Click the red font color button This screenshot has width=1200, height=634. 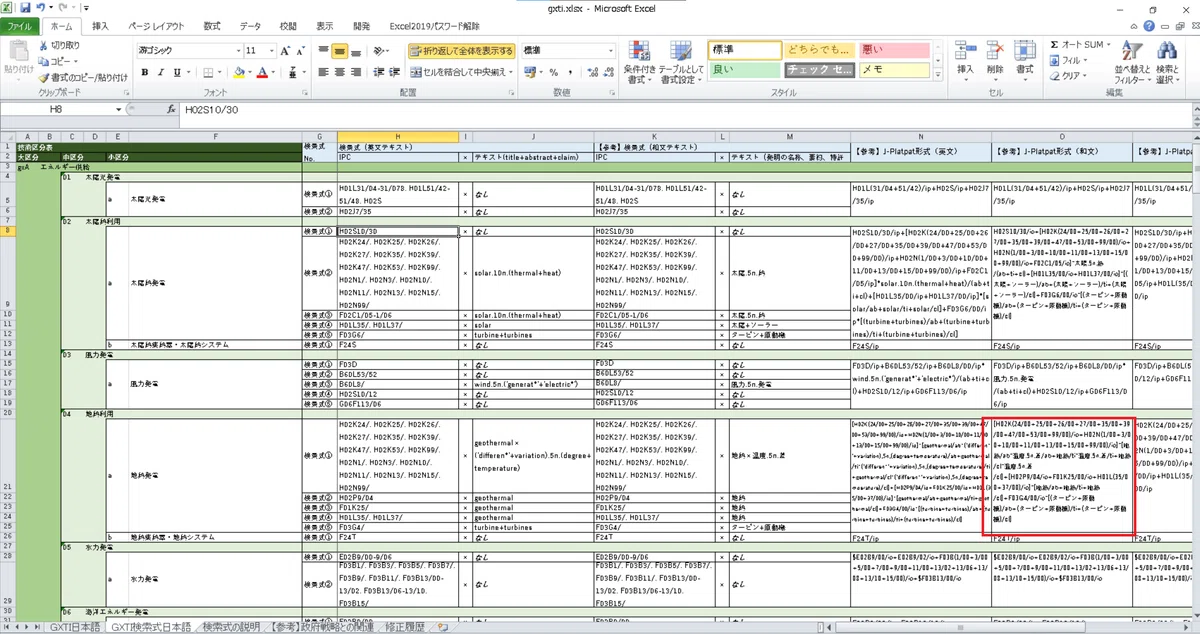(262, 72)
